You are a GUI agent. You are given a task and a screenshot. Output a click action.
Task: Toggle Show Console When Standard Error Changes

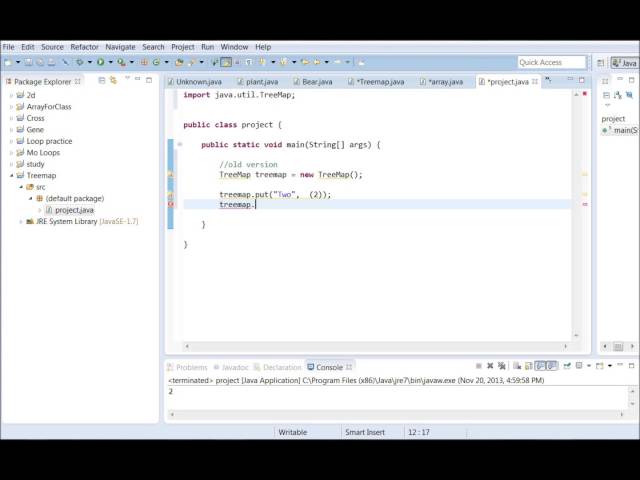coord(552,366)
